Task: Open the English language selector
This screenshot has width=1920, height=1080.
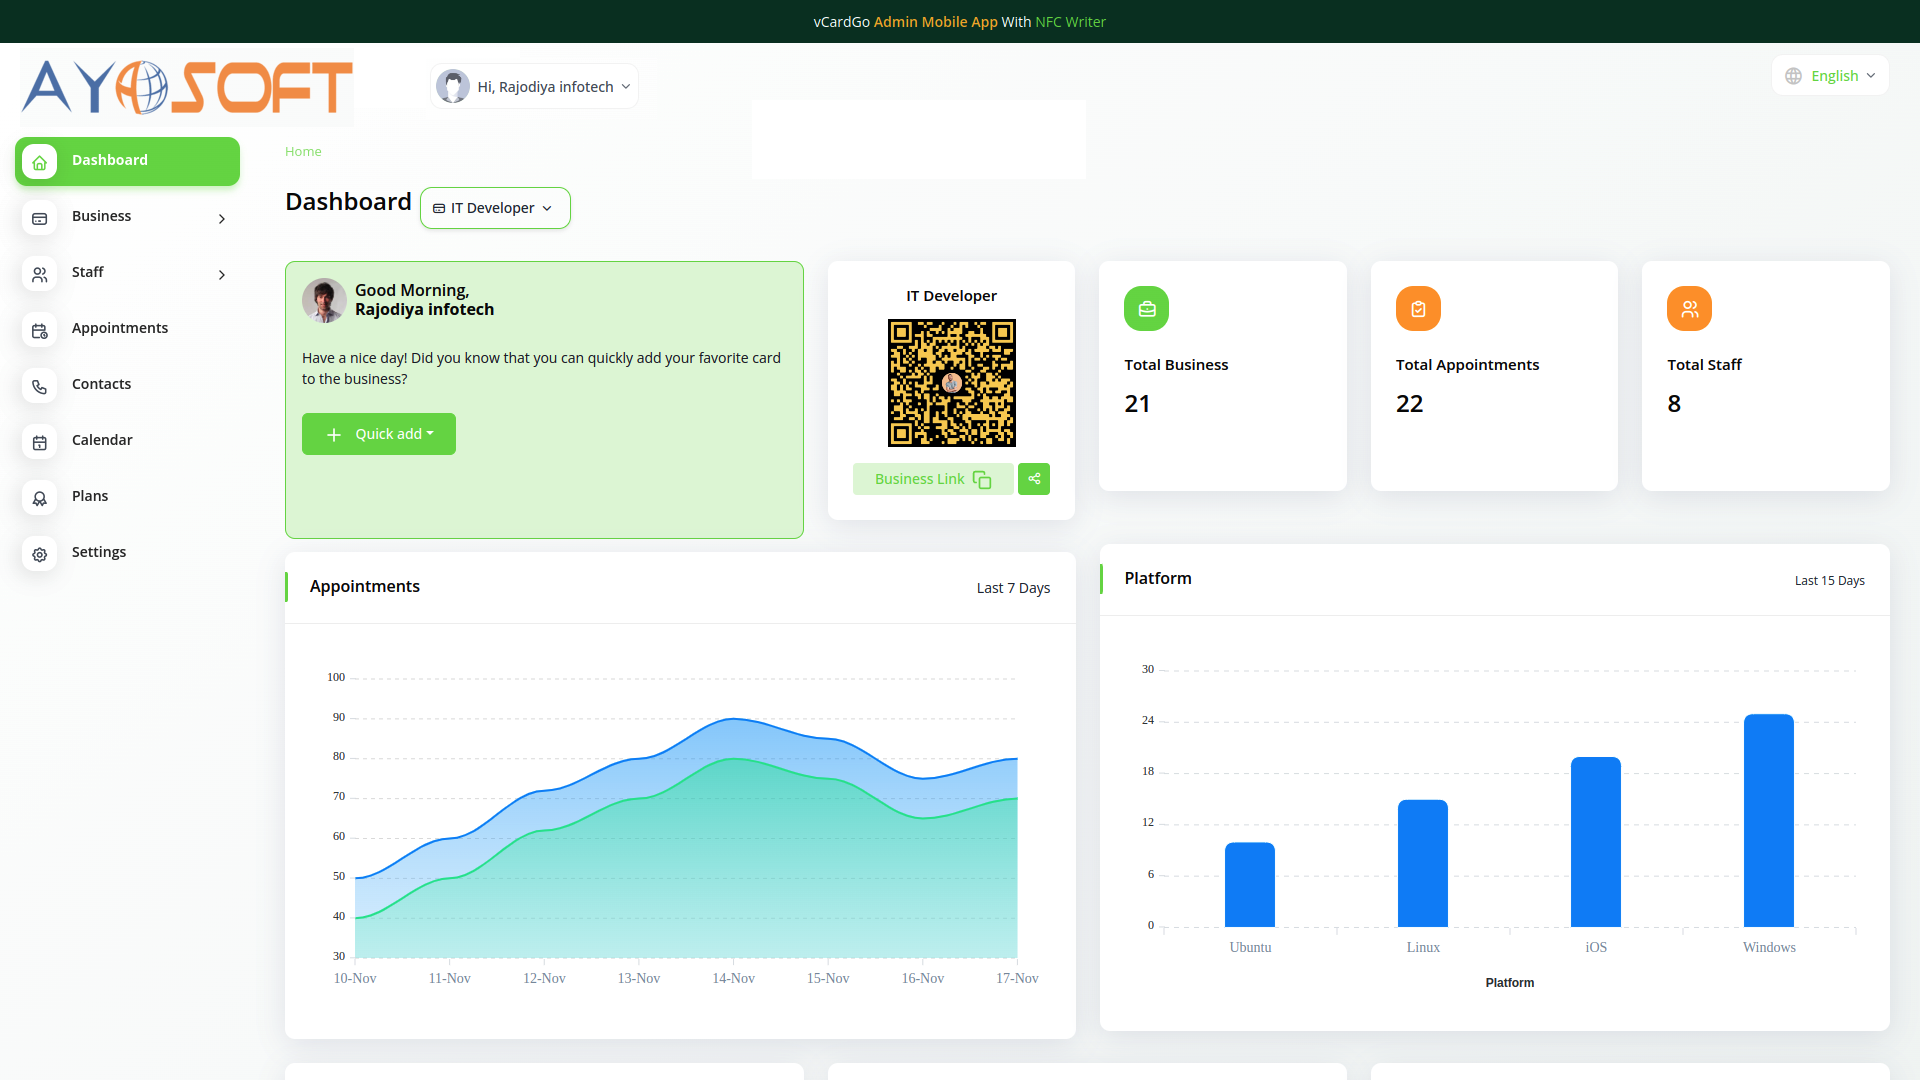Action: click(x=1830, y=76)
